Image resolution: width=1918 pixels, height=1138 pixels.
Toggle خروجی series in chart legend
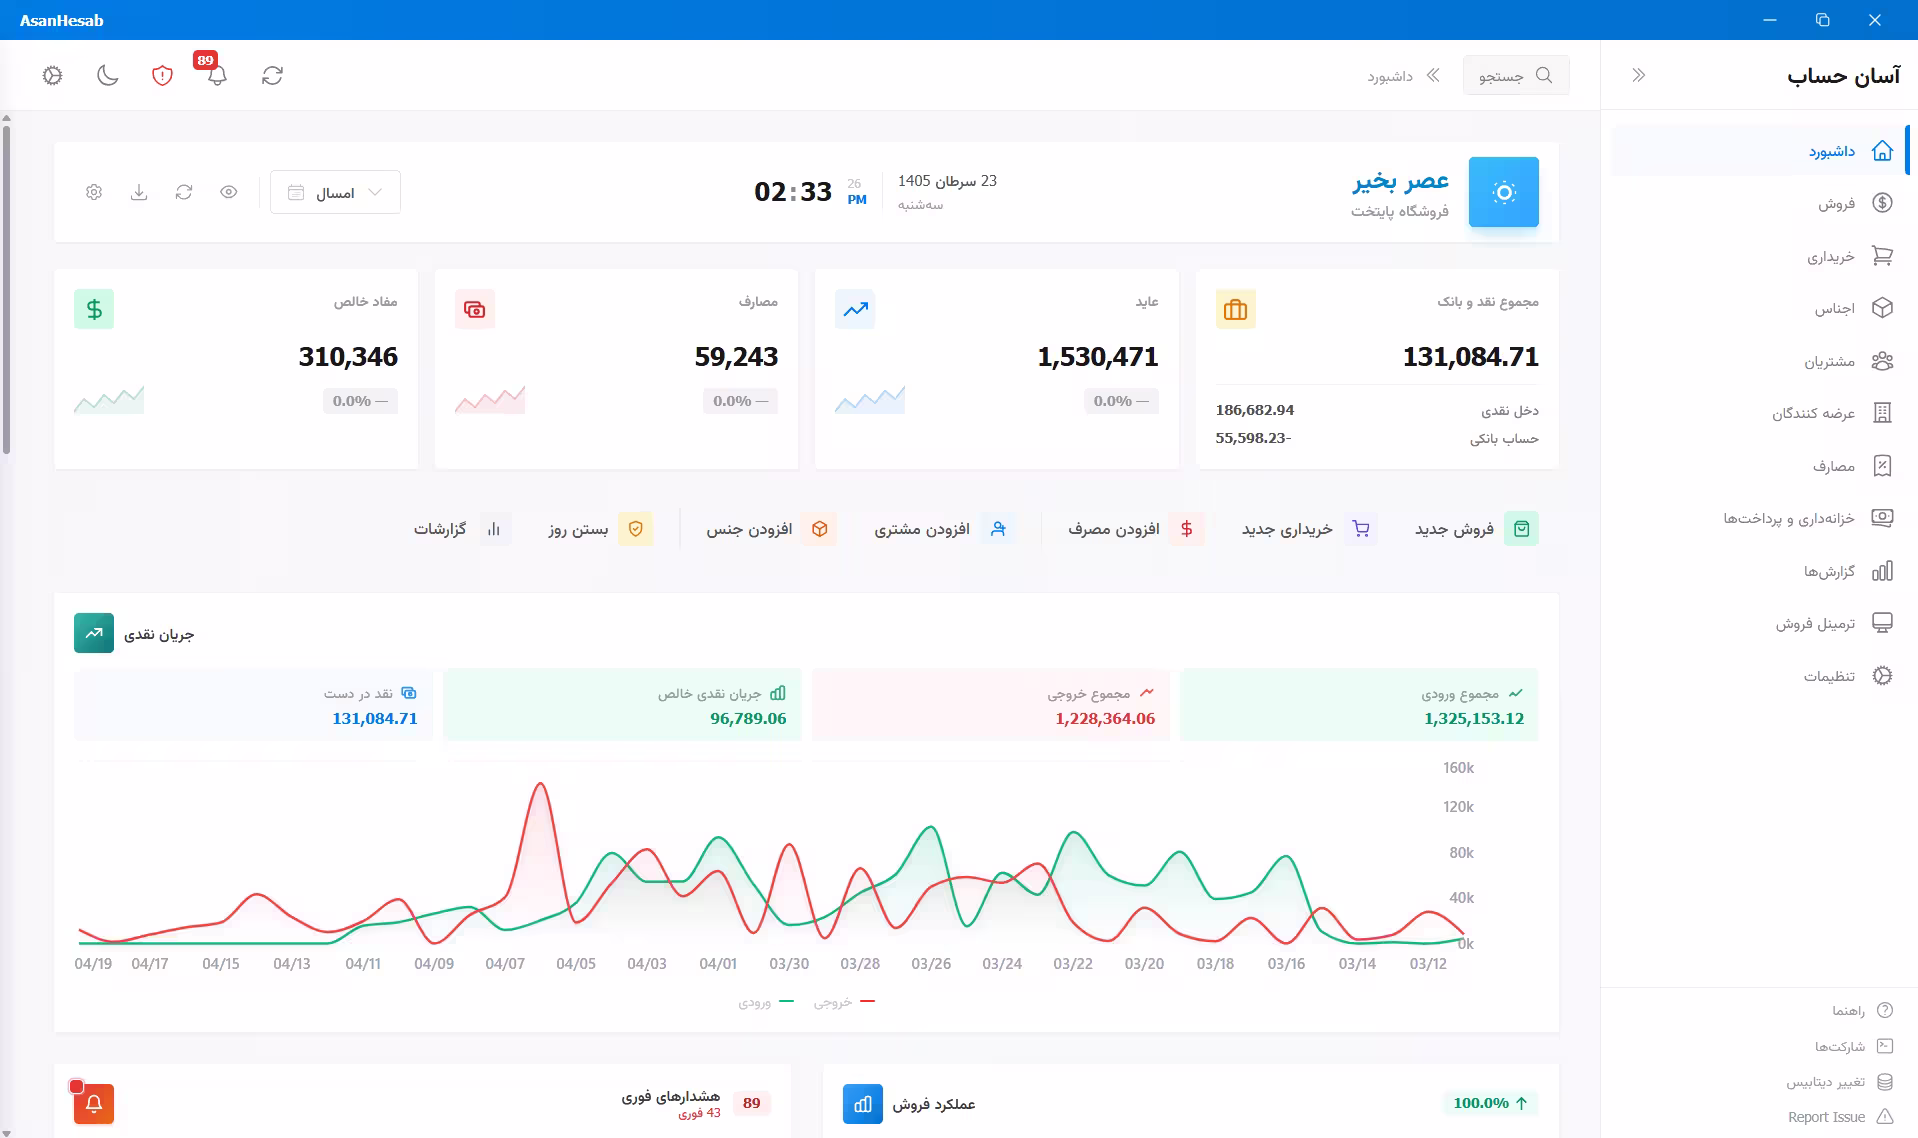click(x=844, y=1002)
